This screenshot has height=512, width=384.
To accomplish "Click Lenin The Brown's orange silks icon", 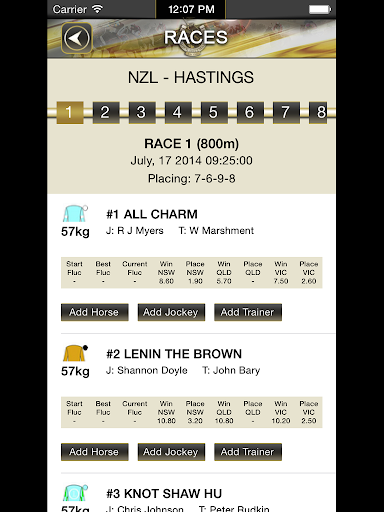I will [x=75, y=353].
